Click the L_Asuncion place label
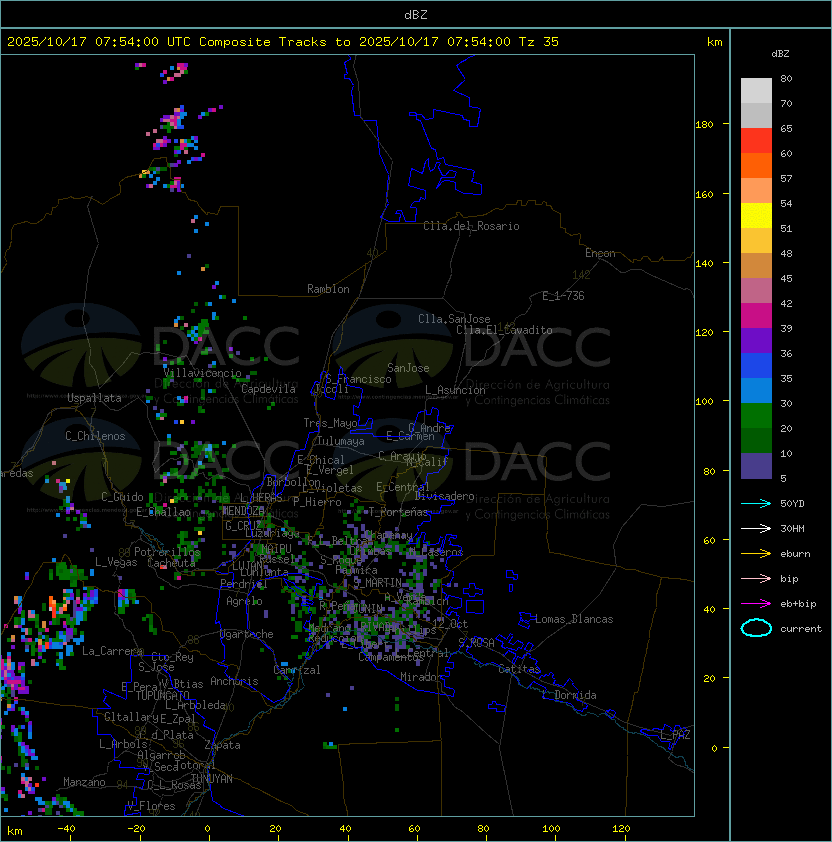Image resolution: width=832 pixels, height=842 pixels. [x=455, y=390]
